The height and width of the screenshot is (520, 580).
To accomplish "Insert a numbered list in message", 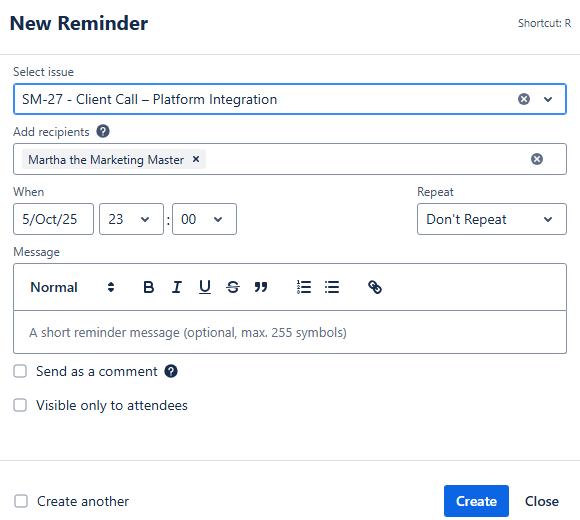I will click(x=304, y=287).
